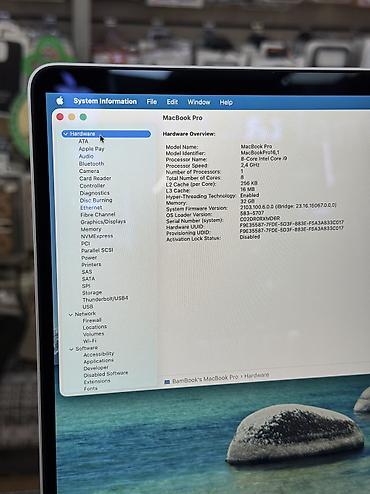Image resolution: width=370 pixels, height=494 pixels.
Task: Click Hardware in the path bar
Action: pos(256,375)
